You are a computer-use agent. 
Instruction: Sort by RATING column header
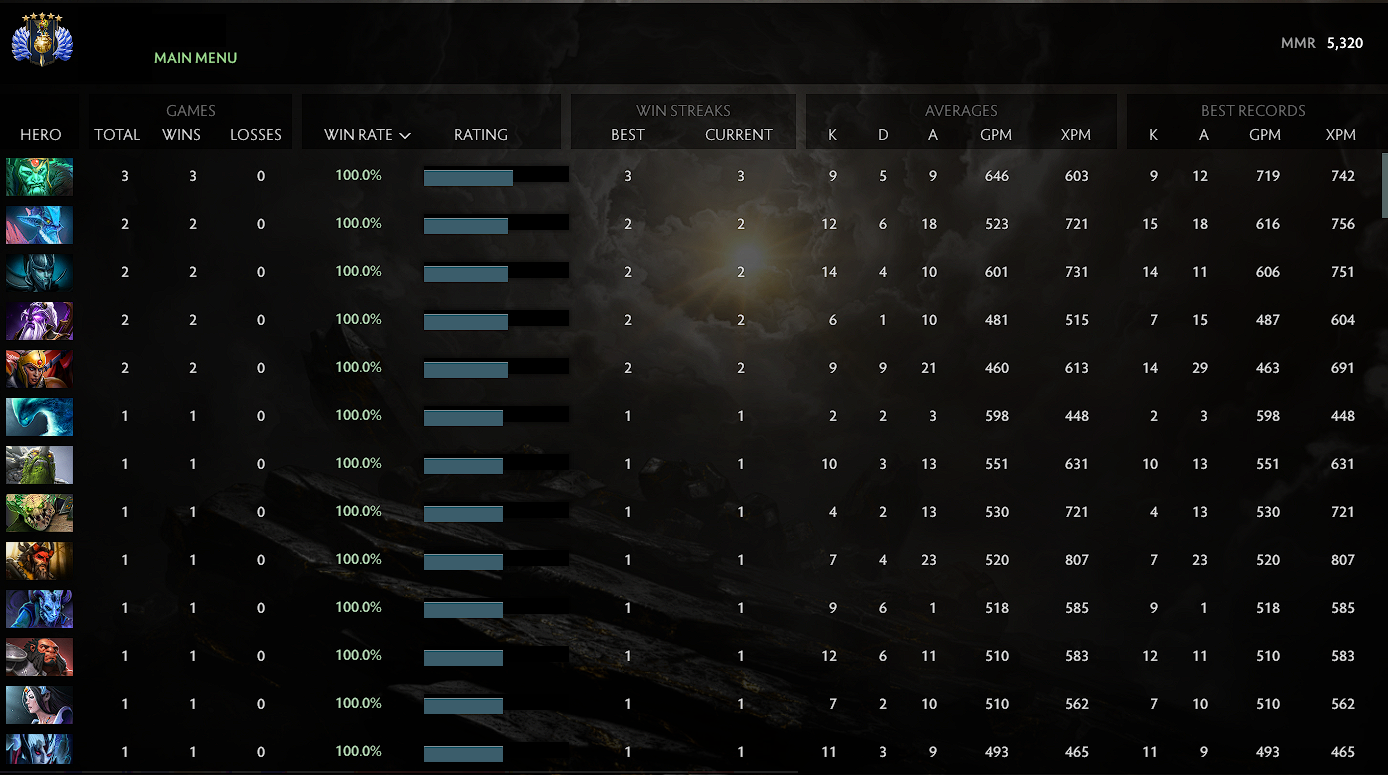click(x=481, y=135)
